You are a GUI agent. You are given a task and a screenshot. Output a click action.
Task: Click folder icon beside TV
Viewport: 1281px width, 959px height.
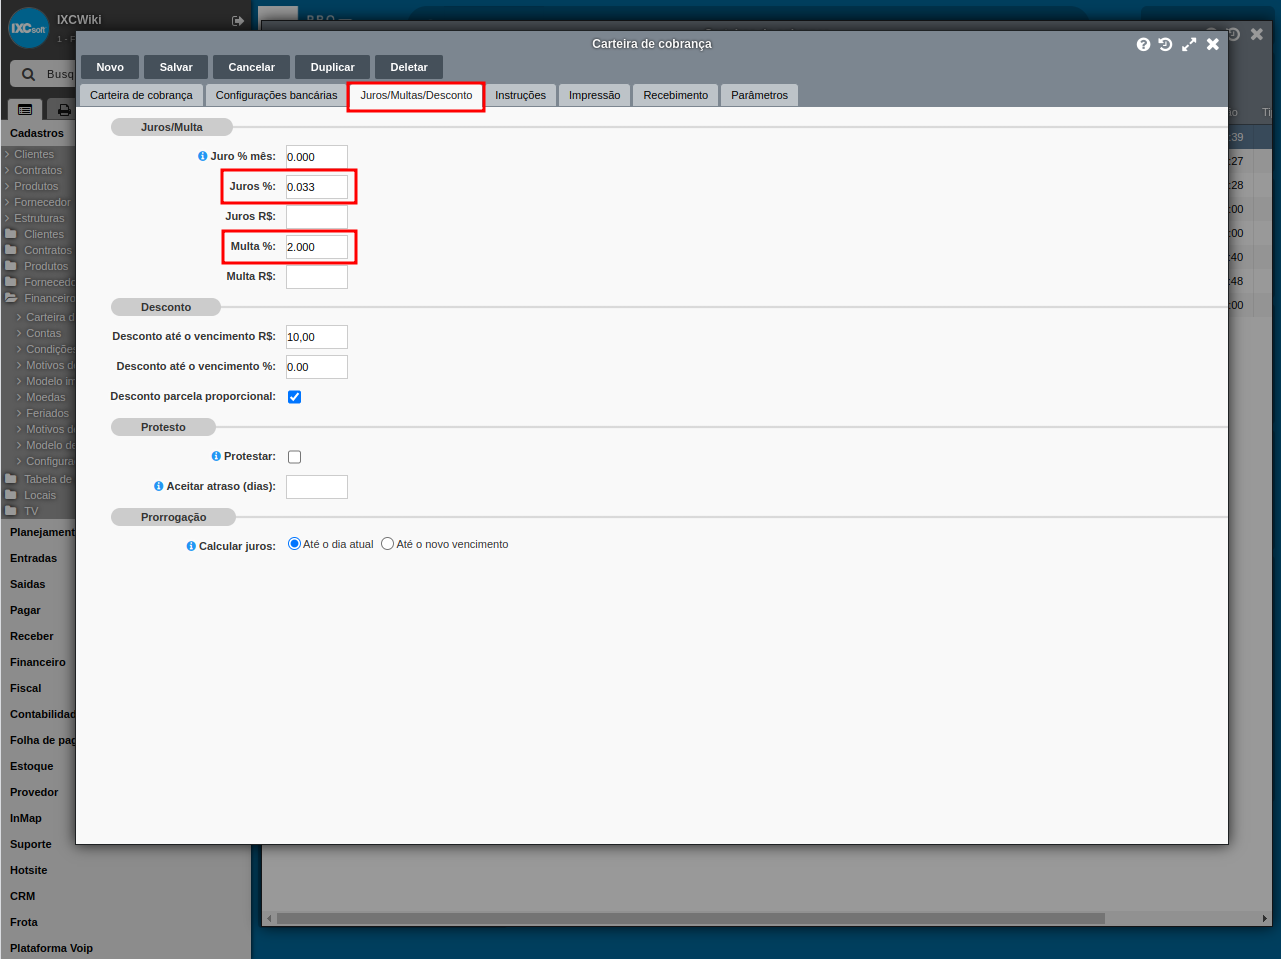coord(11,511)
